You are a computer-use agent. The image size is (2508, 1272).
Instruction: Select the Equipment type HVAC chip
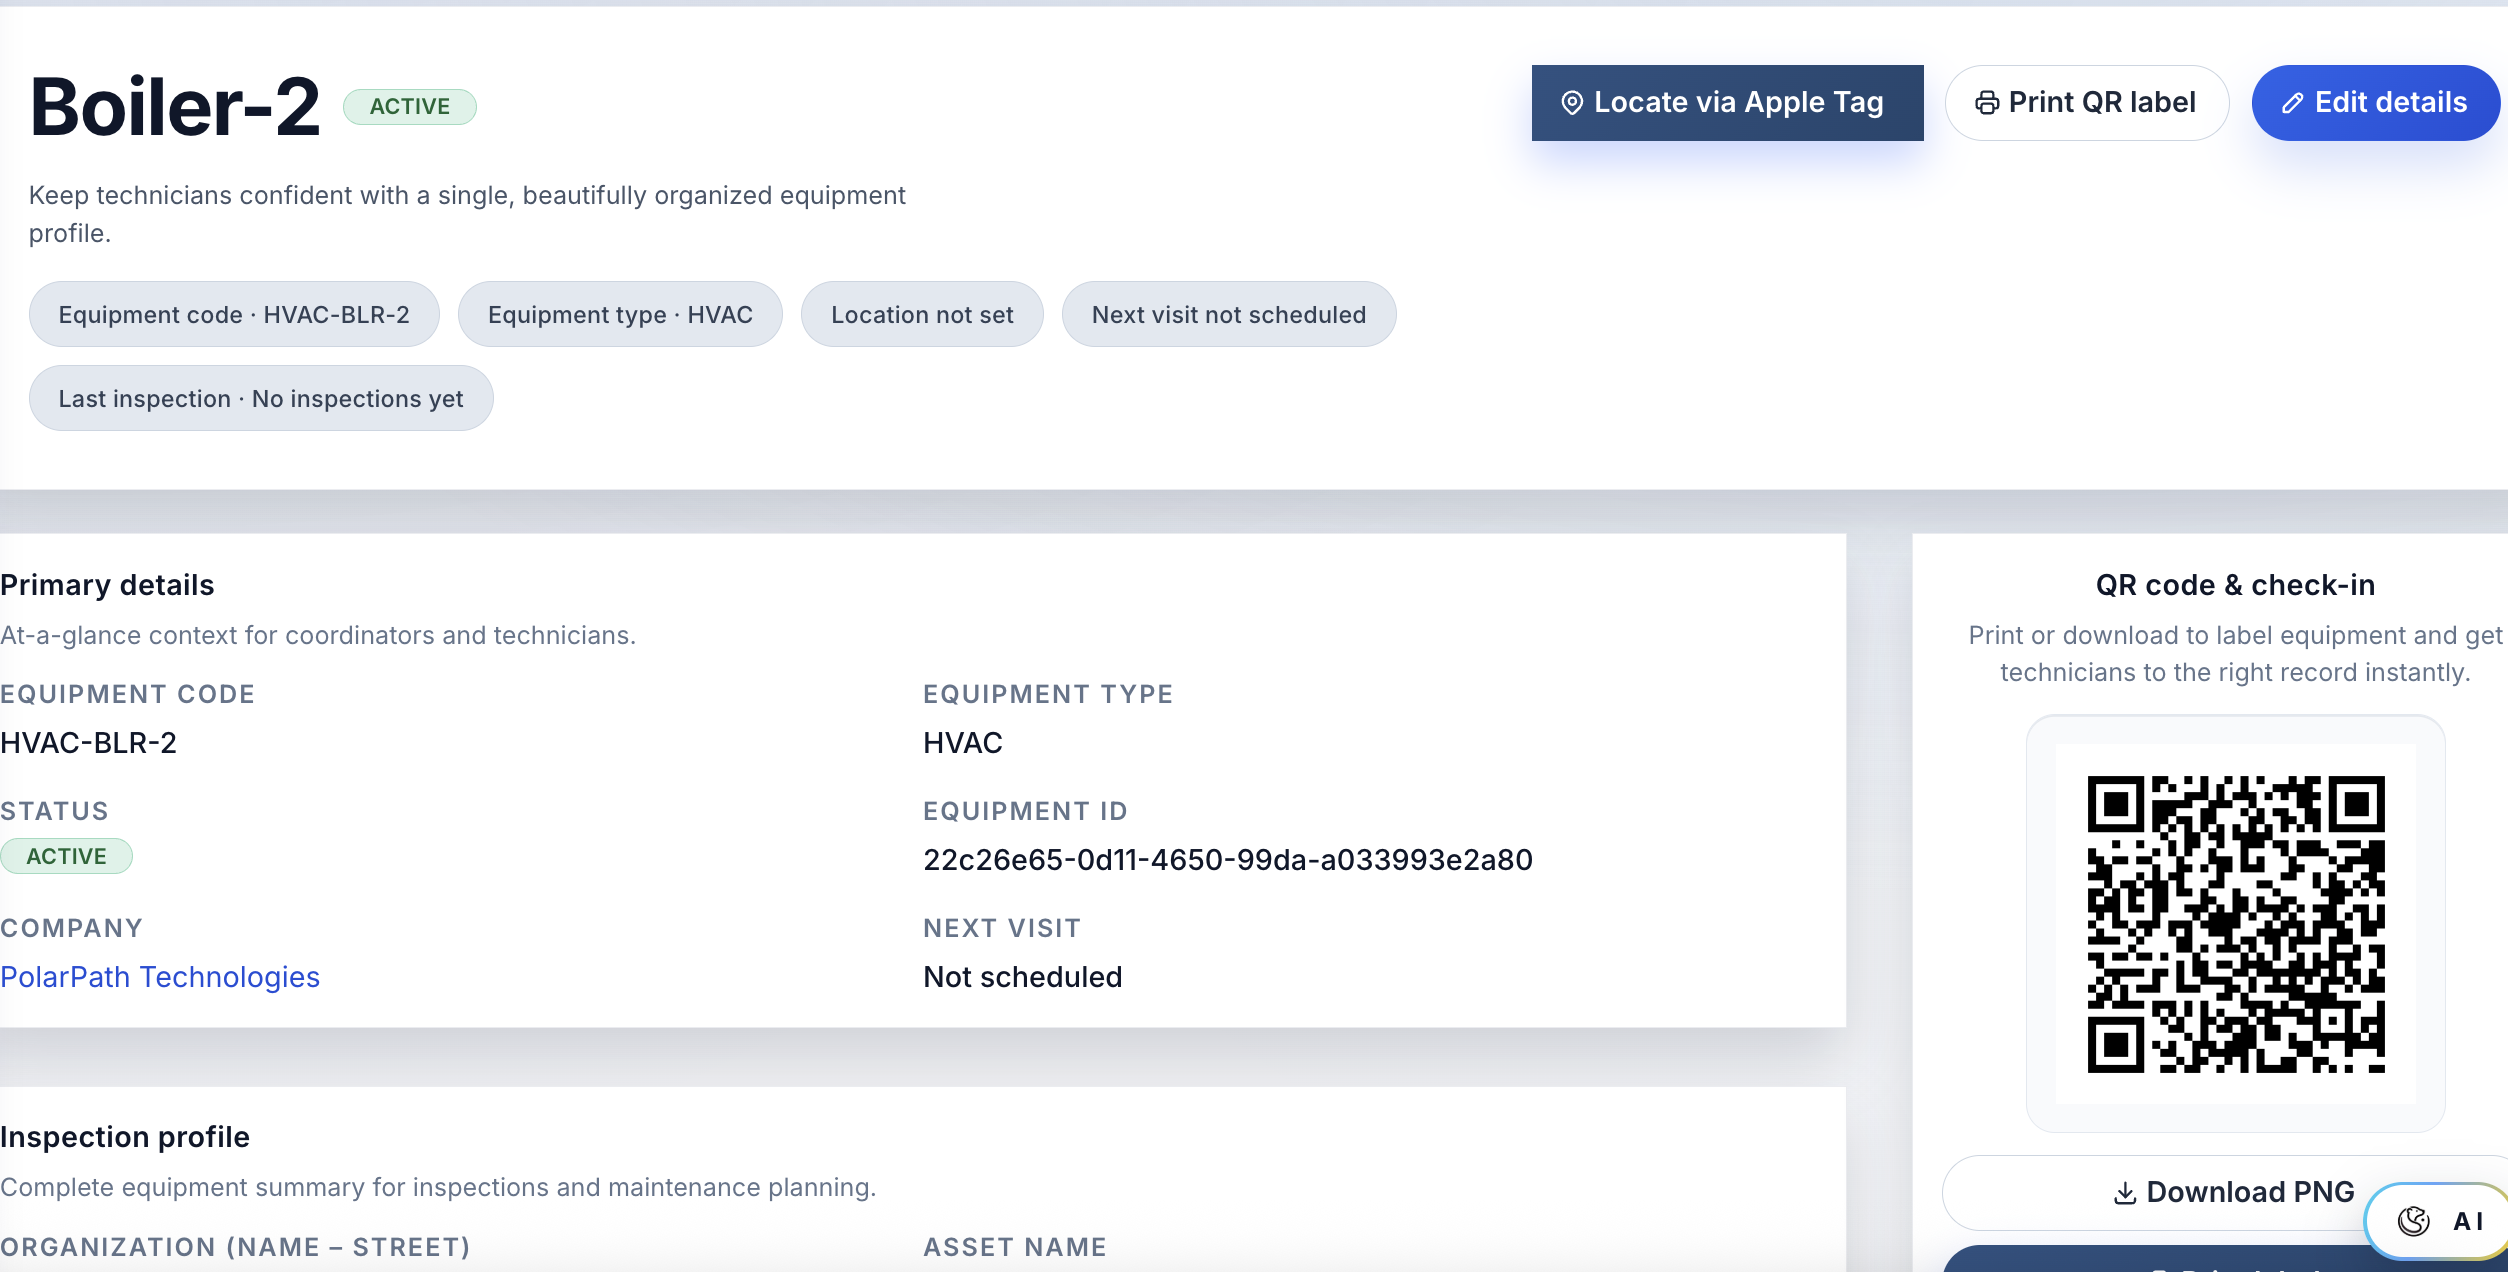point(620,314)
